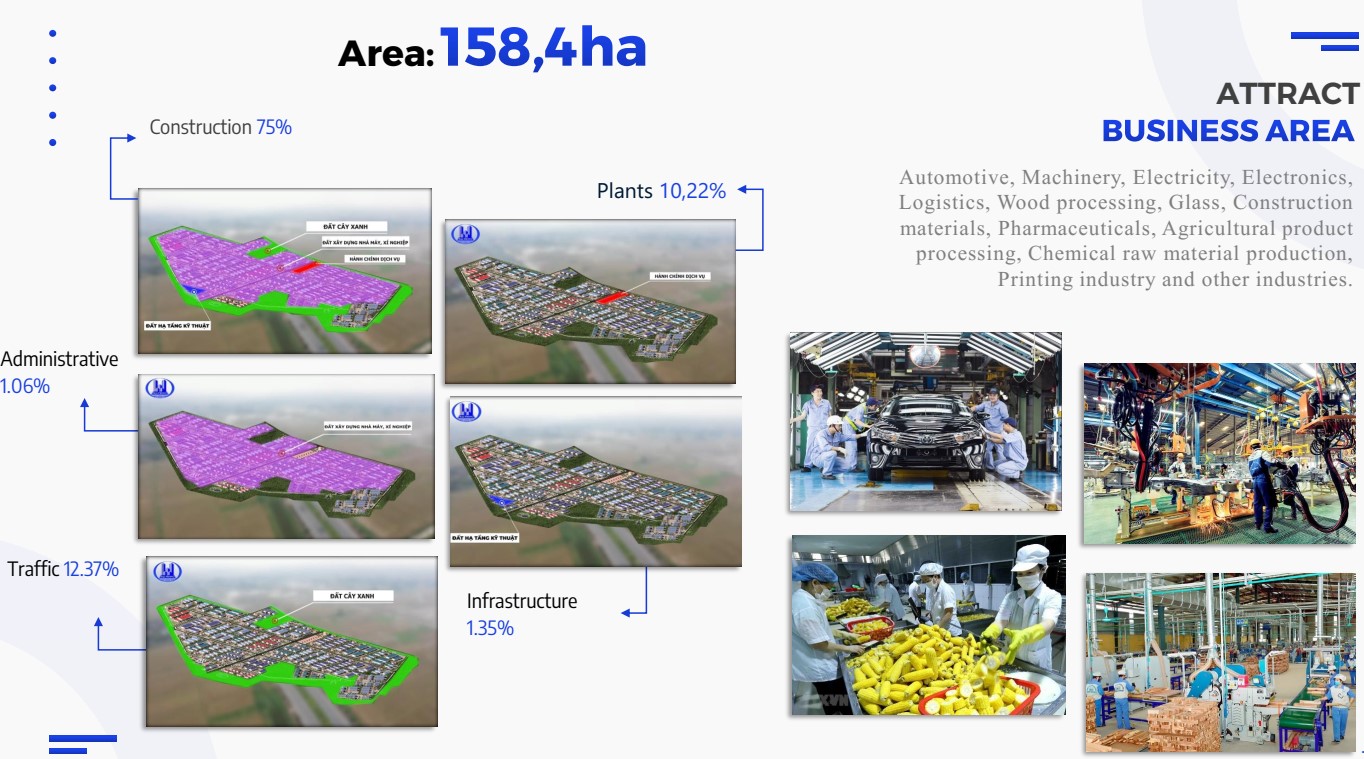Click the logo on the Plants map
The image size is (1364, 759).
click(x=466, y=234)
